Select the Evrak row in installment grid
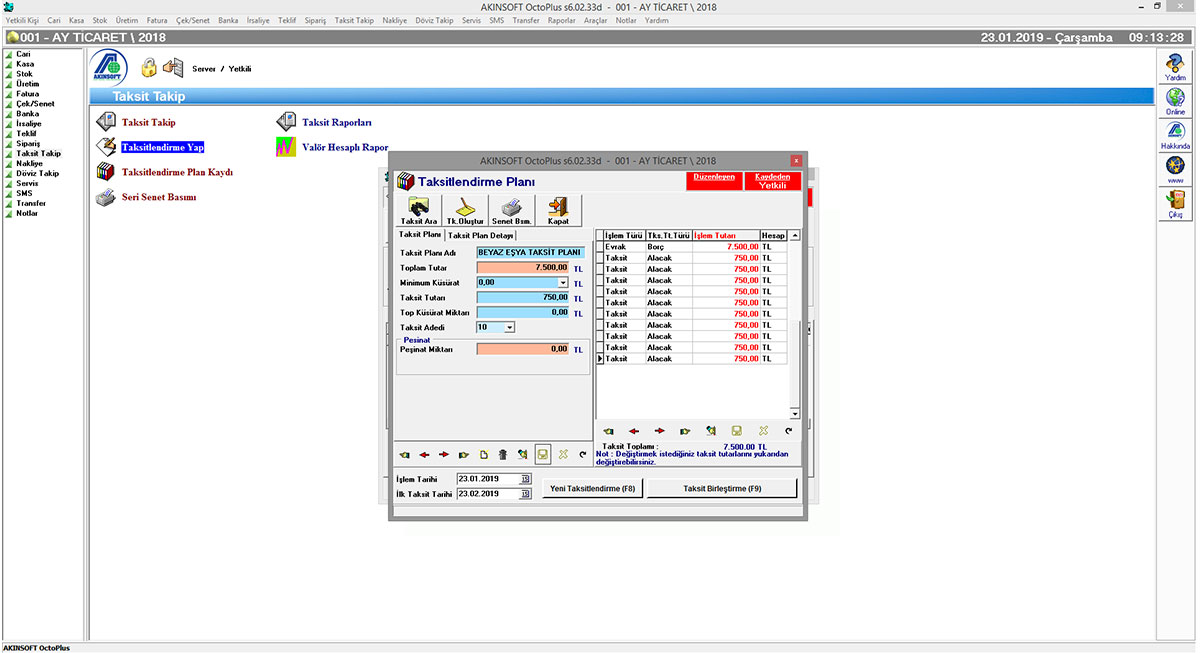Image resolution: width=1200 pixels, height=653 pixels. coord(692,246)
